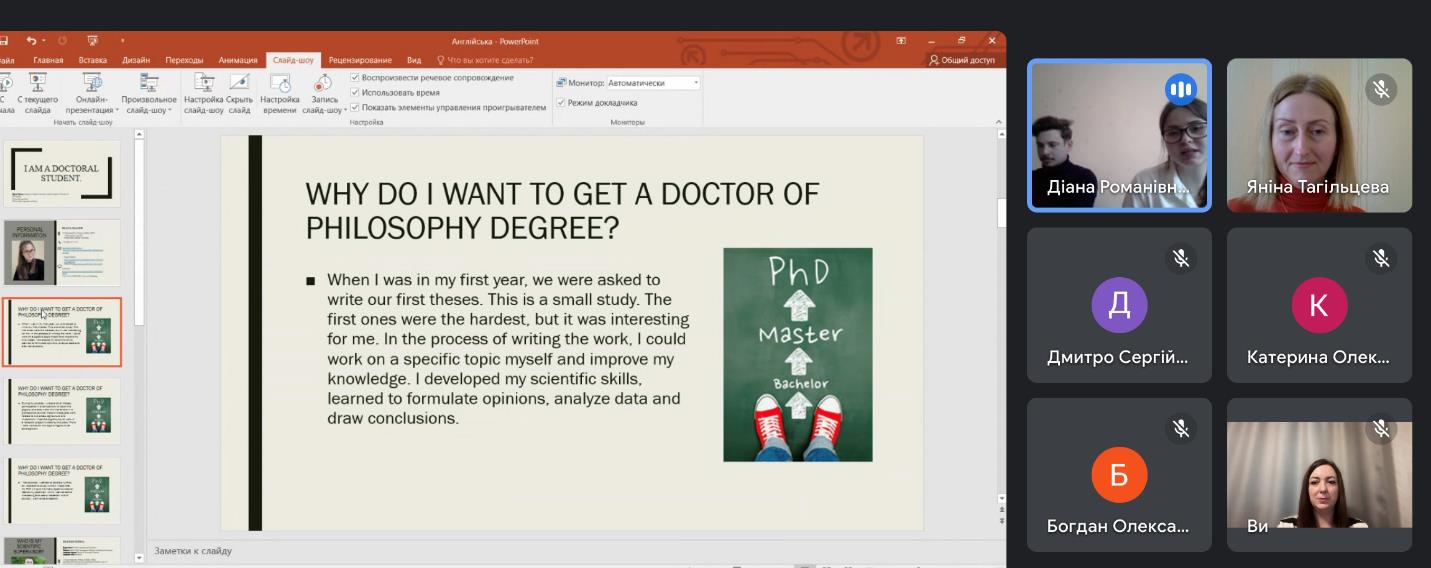Image resolution: width=1431 pixels, height=568 pixels.
Task: Click the pink К avatar of Катерина
Action: coord(1319,305)
